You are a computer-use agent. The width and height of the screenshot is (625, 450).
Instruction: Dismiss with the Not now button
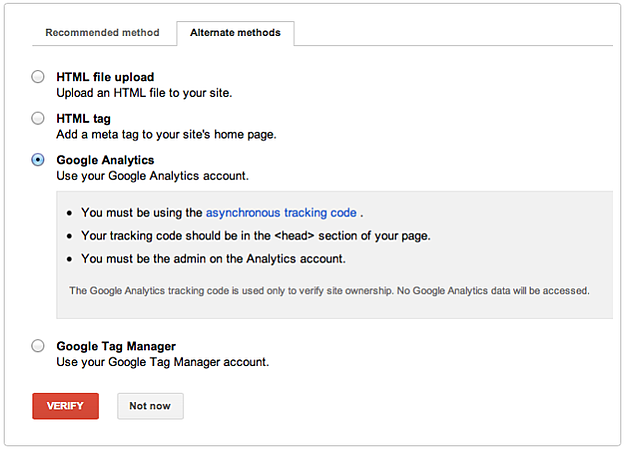pos(150,406)
